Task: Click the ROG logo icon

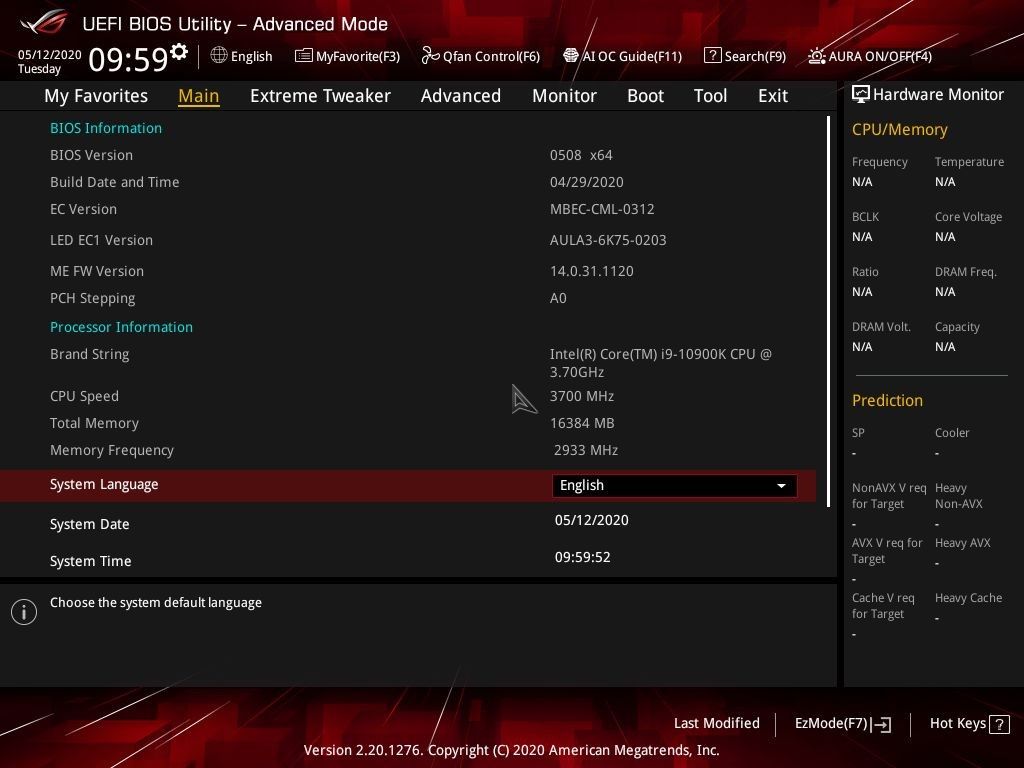Action: (43, 23)
